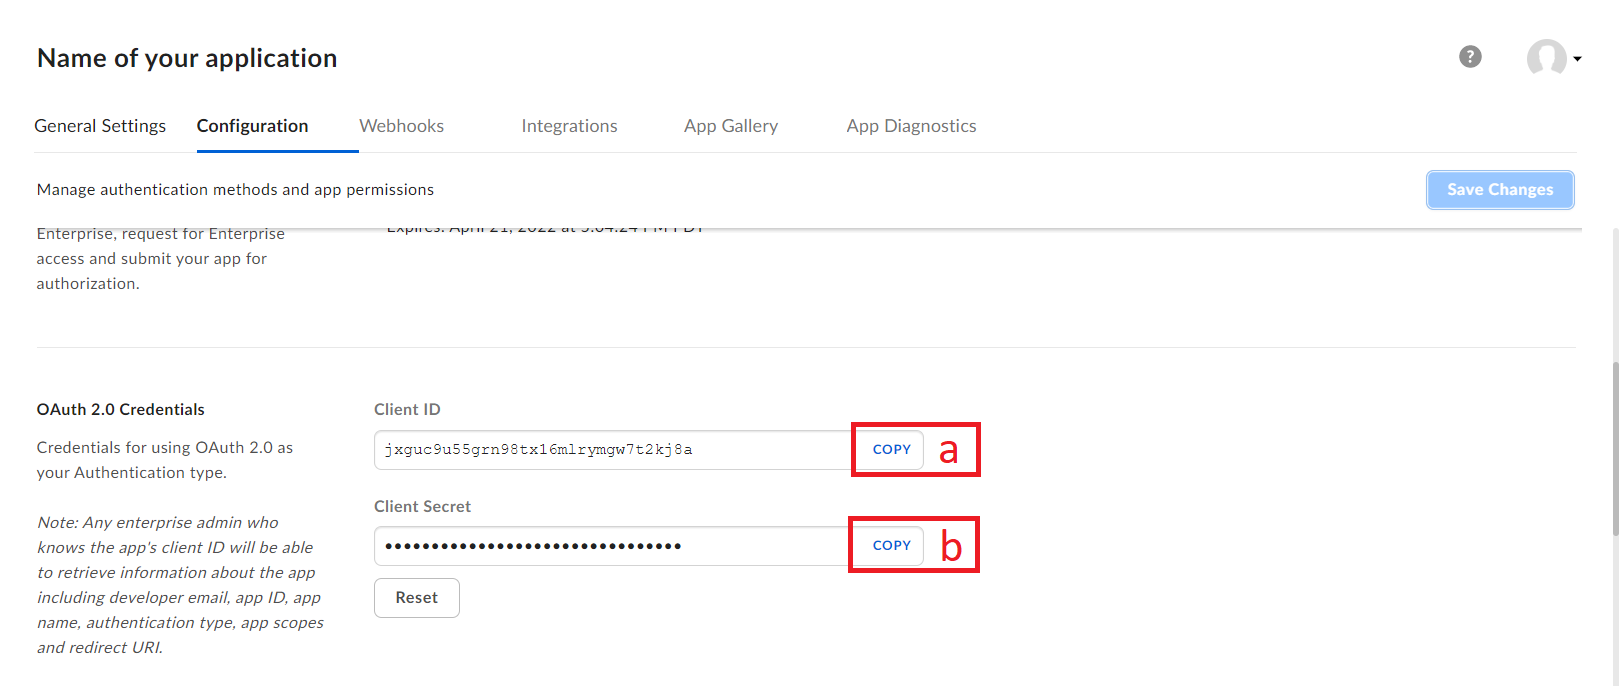The width and height of the screenshot is (1619, 686).
Task: Open the help question mark icon
Action: tap(1469, 57)
